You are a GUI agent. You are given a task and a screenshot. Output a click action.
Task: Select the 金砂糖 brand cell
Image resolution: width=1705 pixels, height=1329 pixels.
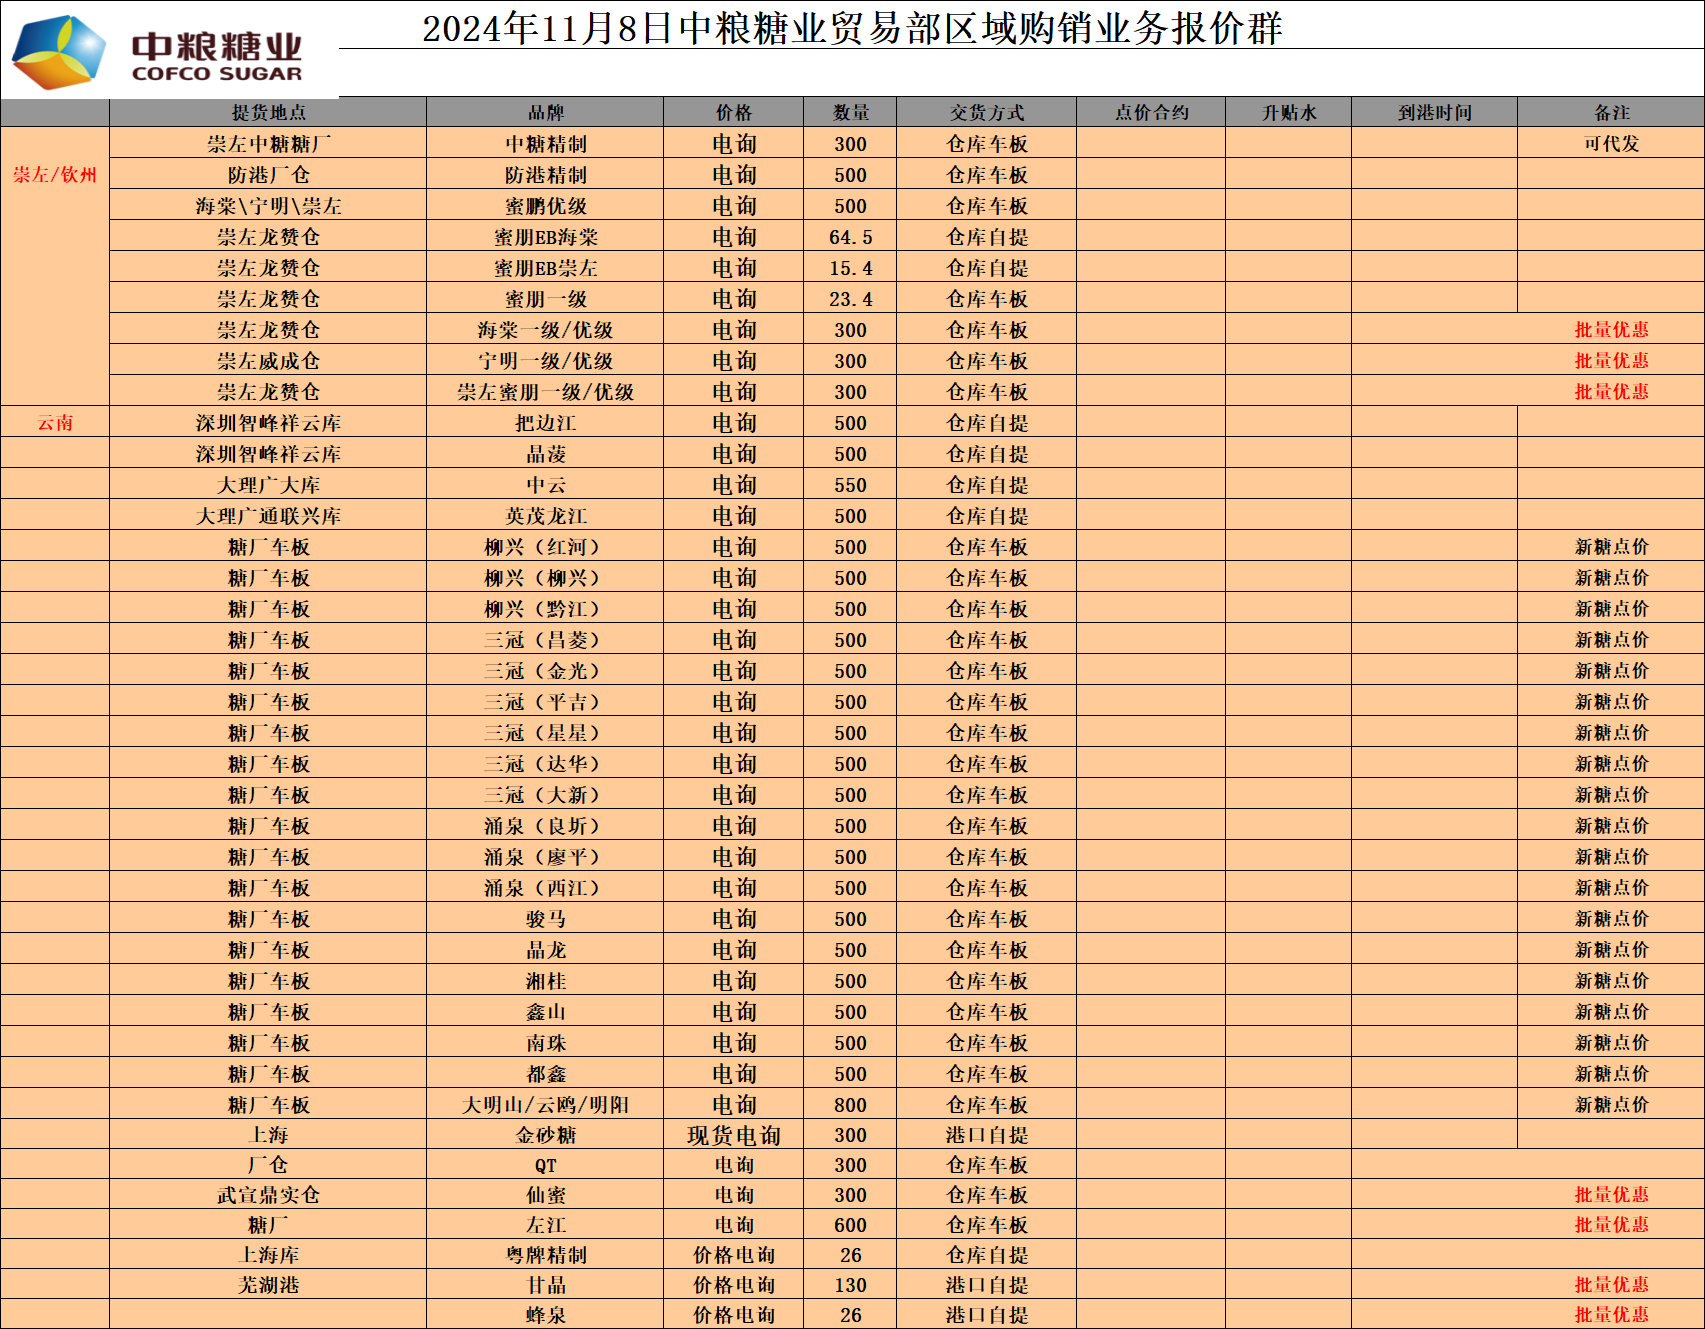tap(545, 1135)
